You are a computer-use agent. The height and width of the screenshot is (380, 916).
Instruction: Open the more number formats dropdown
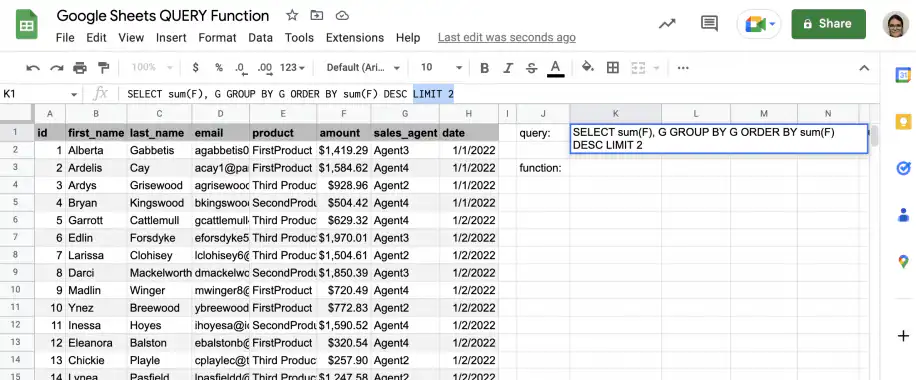(293, 68)
